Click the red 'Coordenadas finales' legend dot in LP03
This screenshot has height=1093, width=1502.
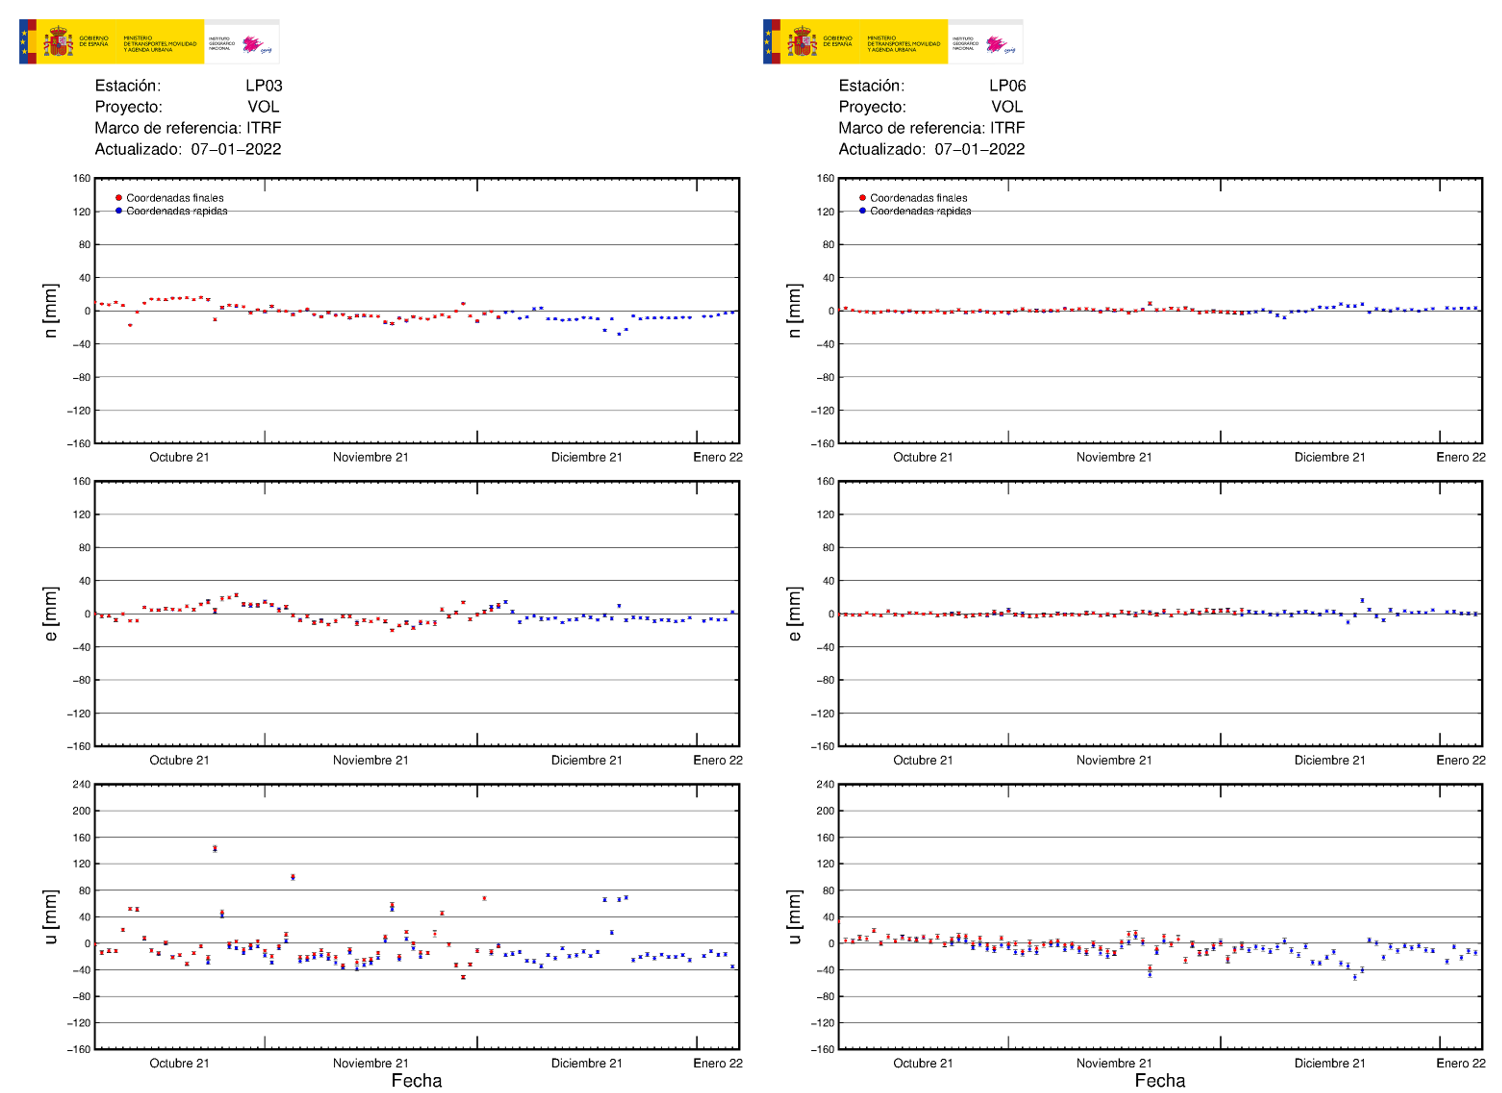point(119,198)
